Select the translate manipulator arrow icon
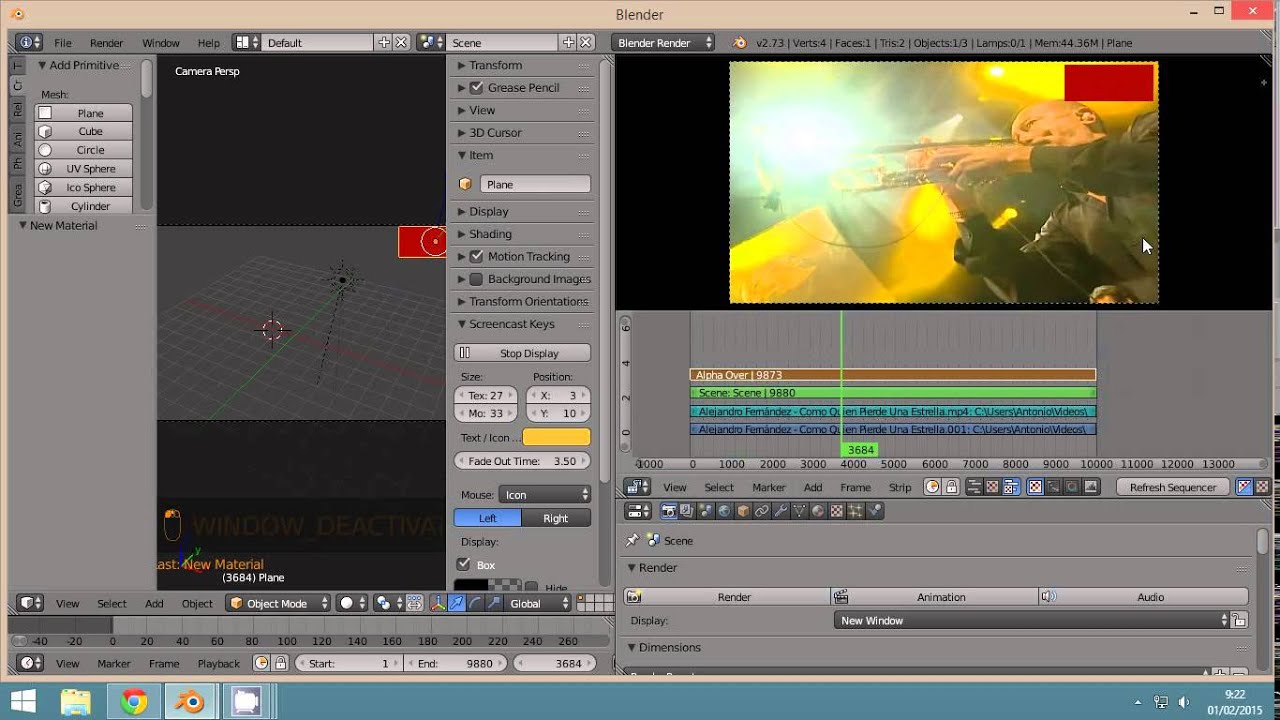The height and width of the screenshot is (720, 1280). click(456, 603)
